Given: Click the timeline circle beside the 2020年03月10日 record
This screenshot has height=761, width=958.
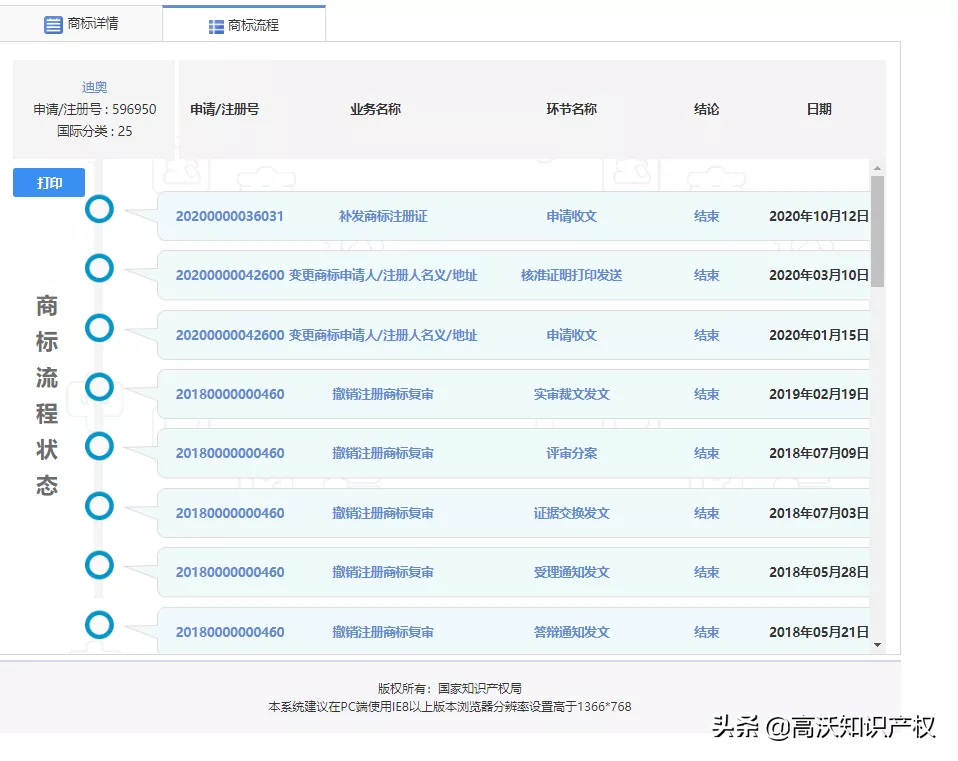Looking at the screenshot, I should coord(99,268).
